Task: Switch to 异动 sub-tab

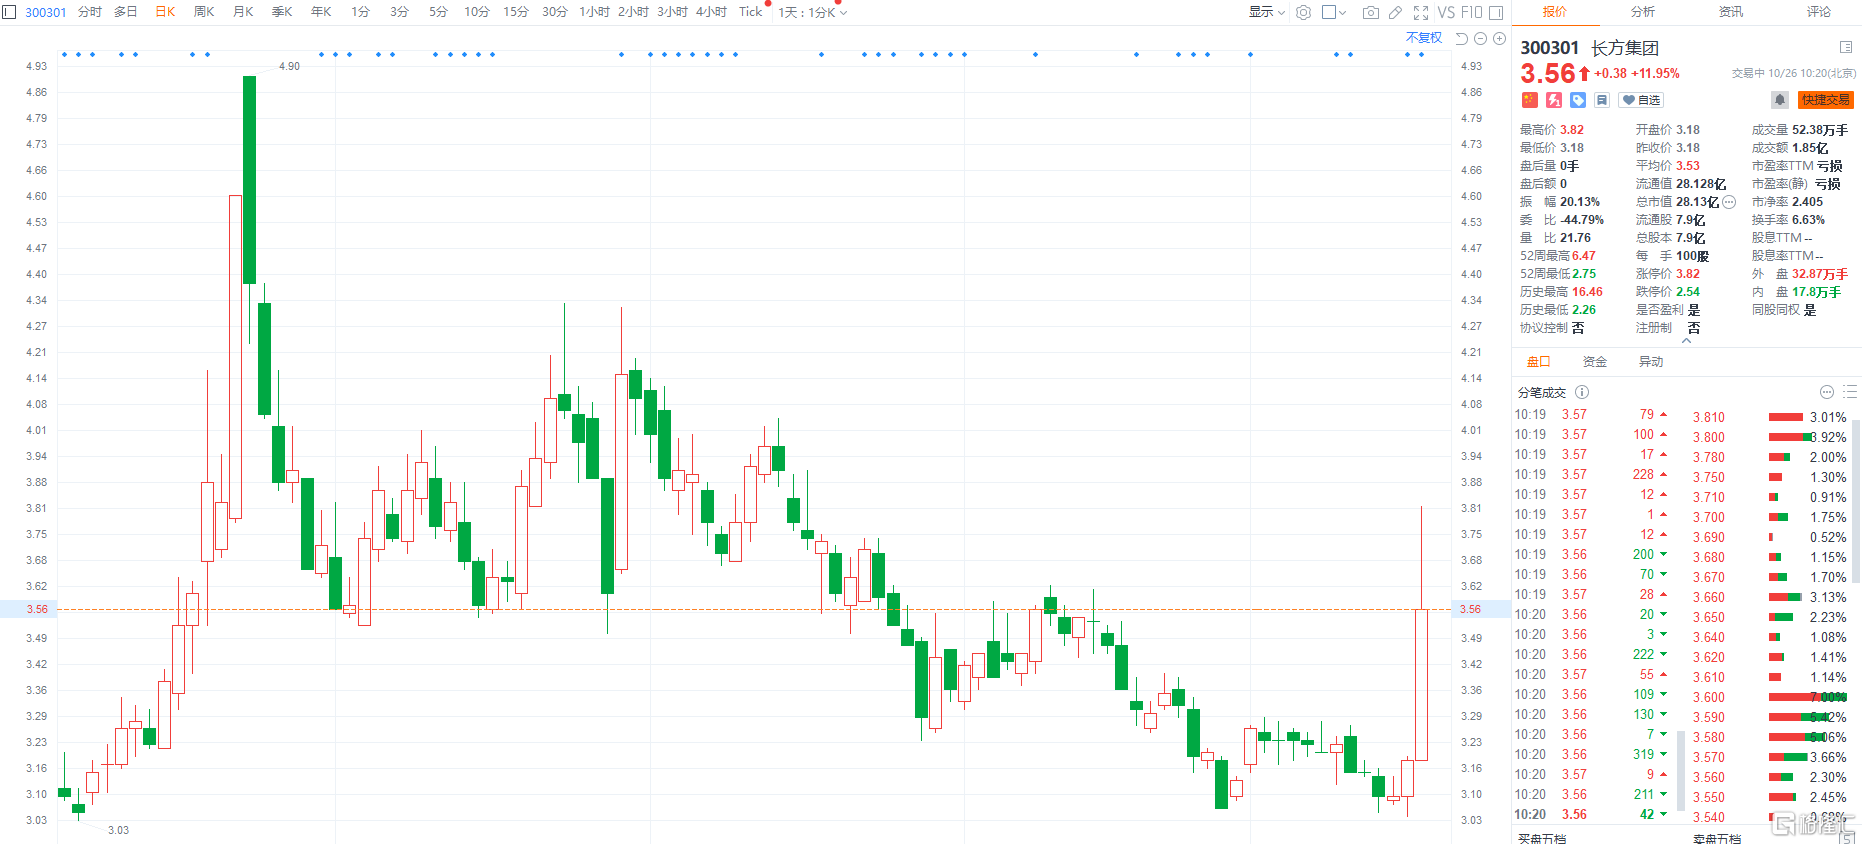Action: [x=1651, y=362]
